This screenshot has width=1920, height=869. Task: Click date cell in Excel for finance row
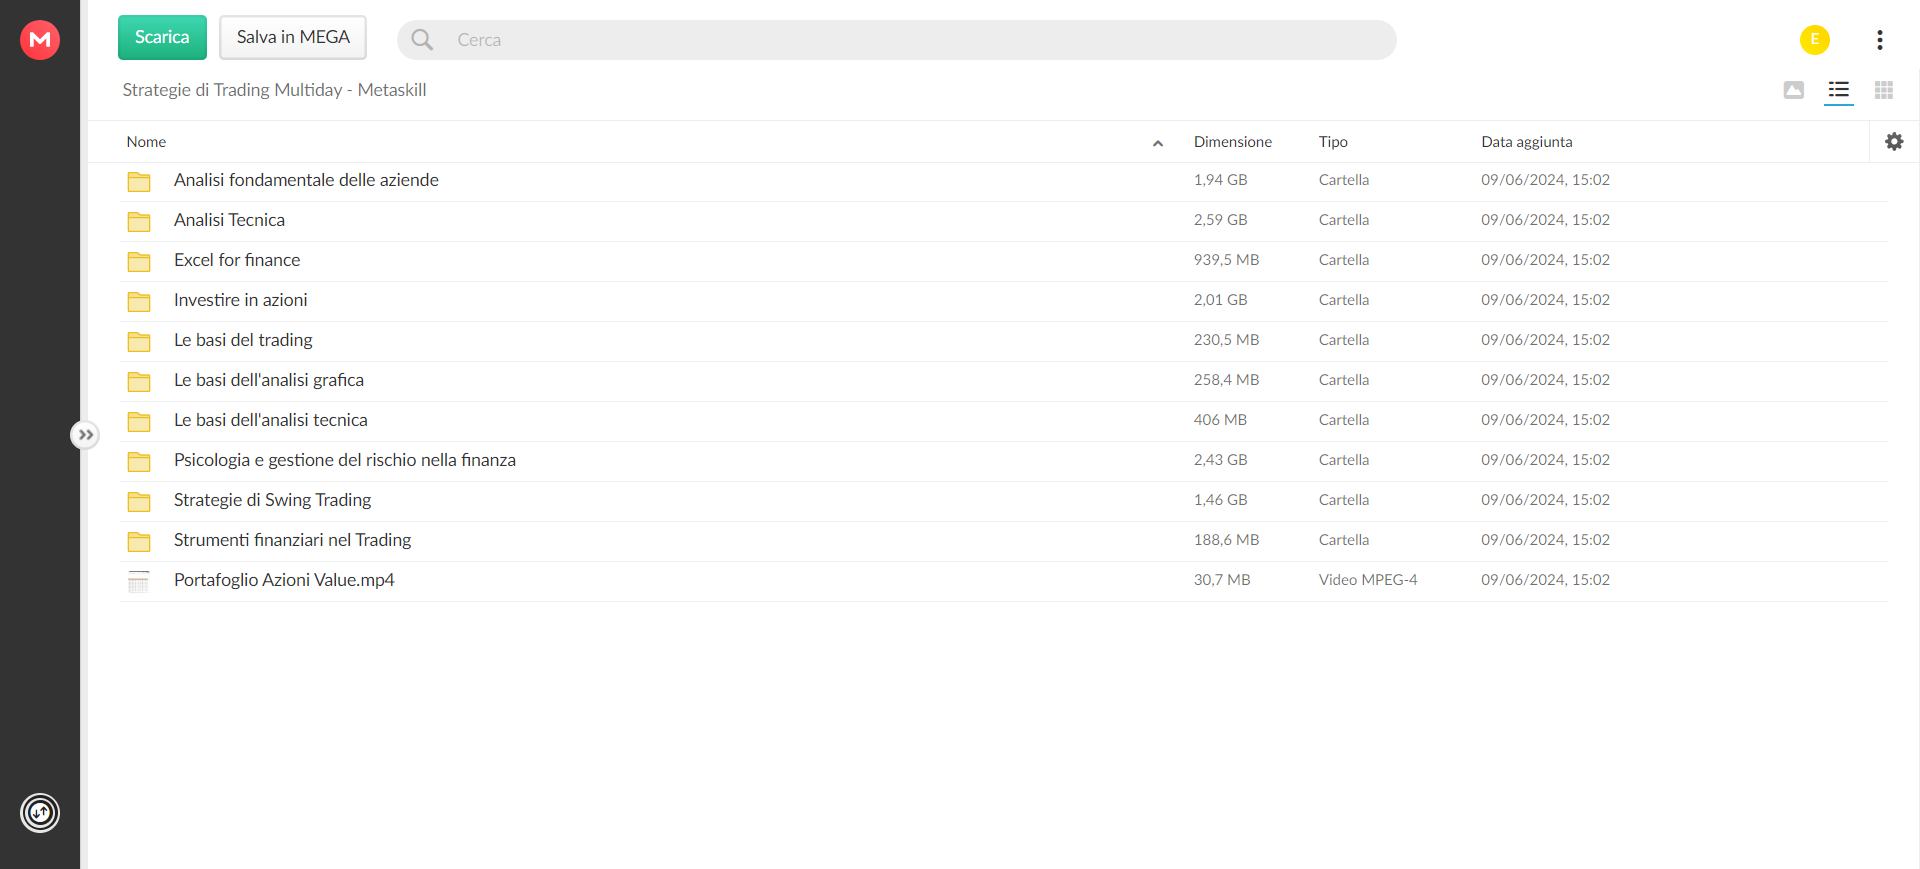tap(1545, 260)
